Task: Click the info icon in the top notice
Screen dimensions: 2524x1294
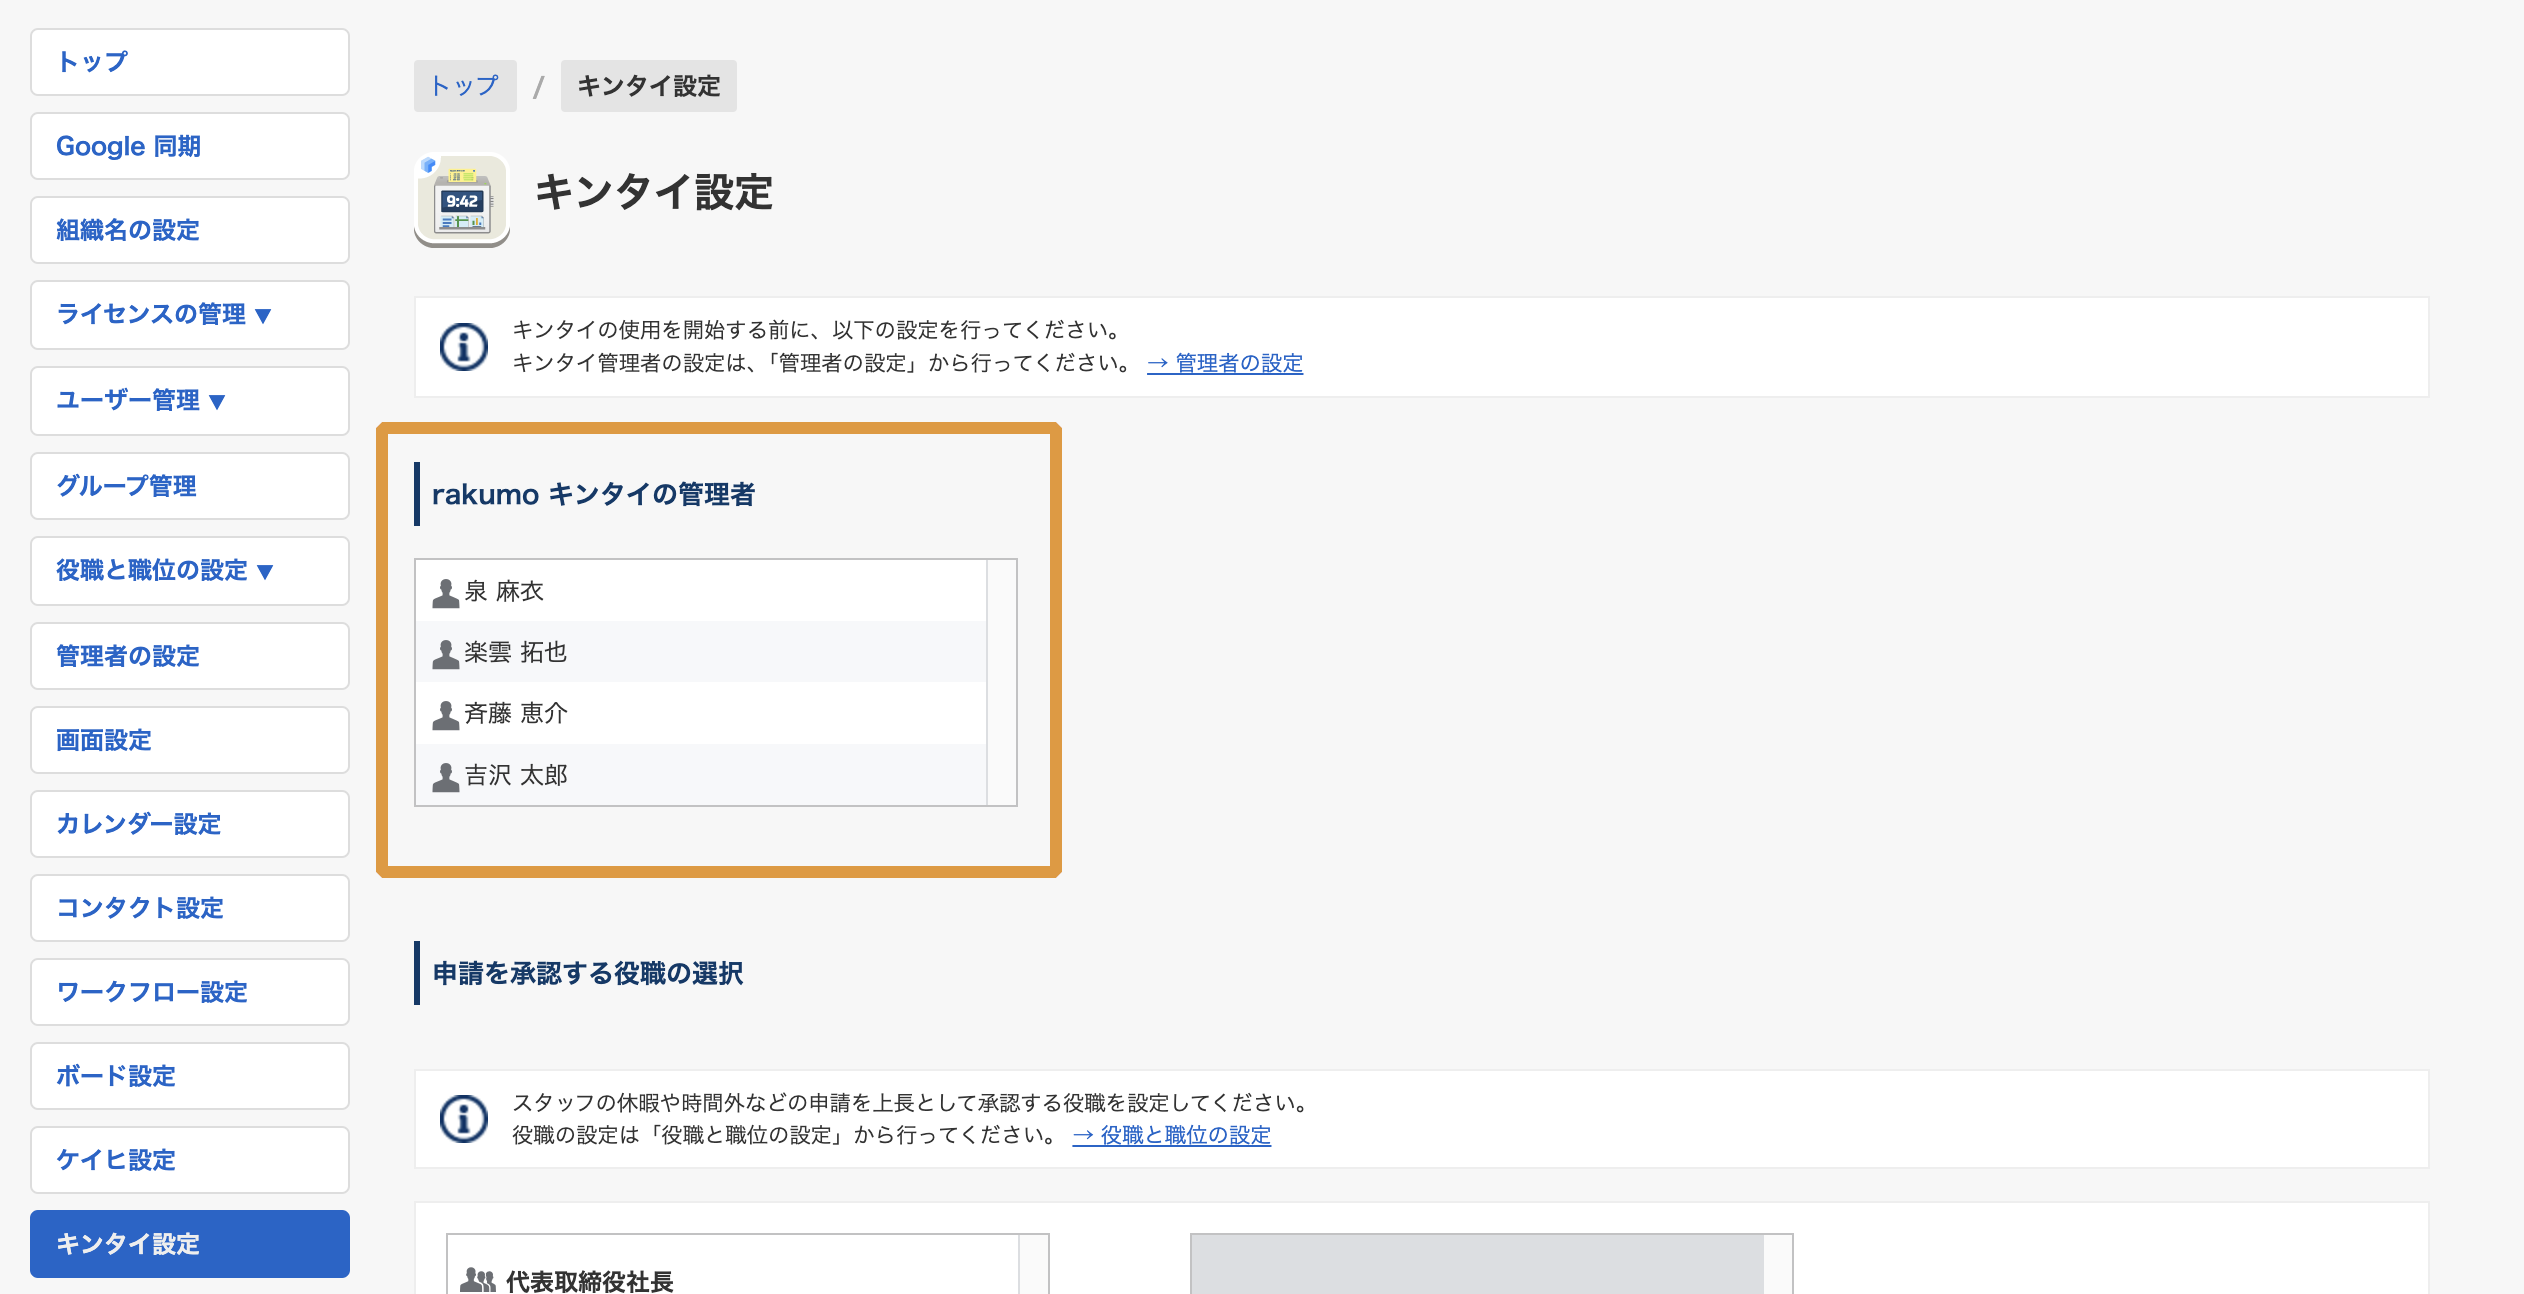Action: point(464,347)
